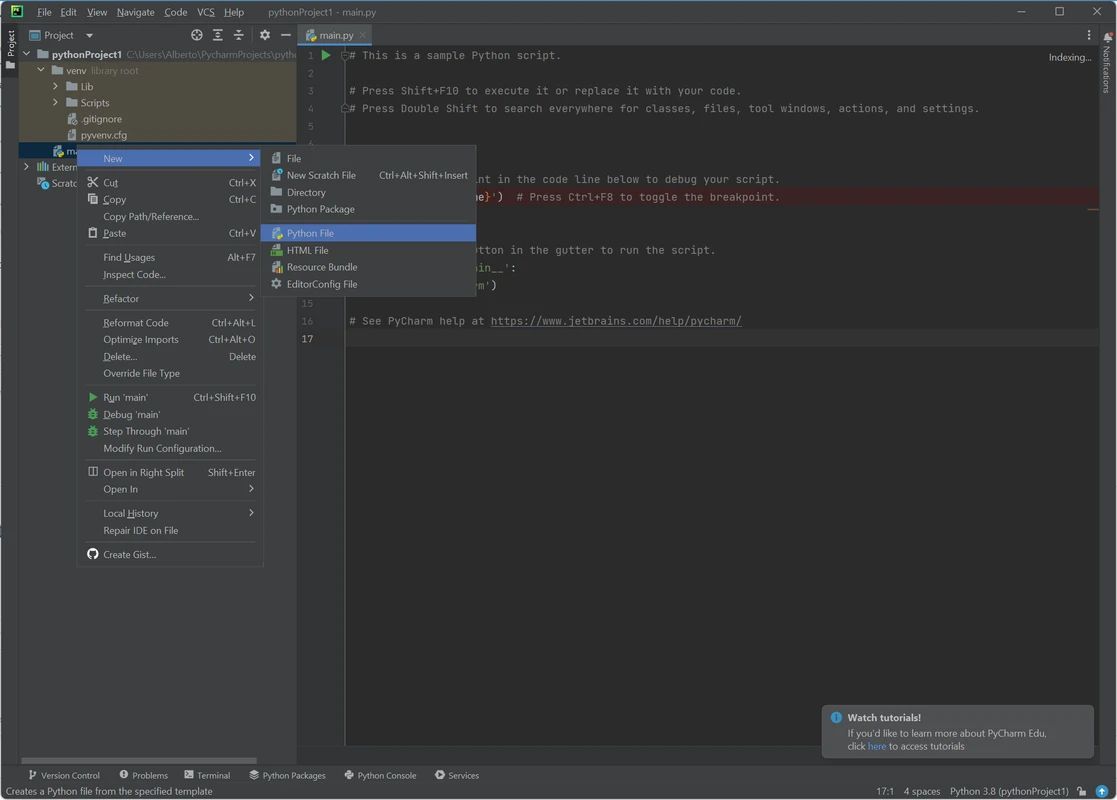The height and width of the screenshot is (800, 1117).
Task: Expand Open In submenu
Action: point(170,489)
